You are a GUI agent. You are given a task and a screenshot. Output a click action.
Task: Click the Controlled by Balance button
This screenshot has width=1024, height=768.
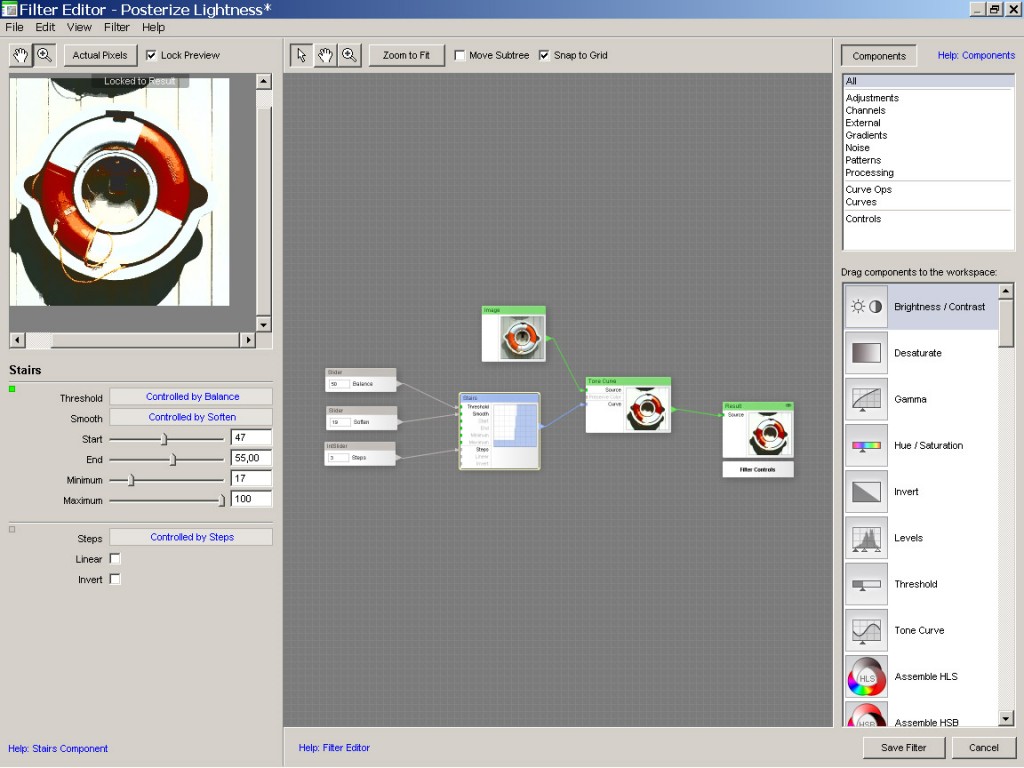[x=191, y=396]
